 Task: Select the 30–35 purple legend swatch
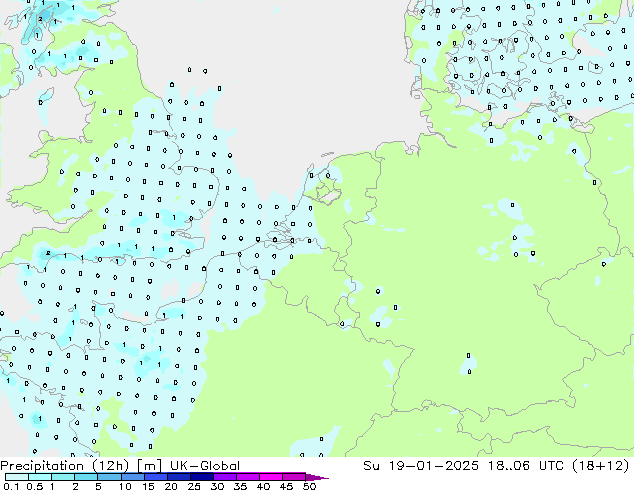point(225,477)
